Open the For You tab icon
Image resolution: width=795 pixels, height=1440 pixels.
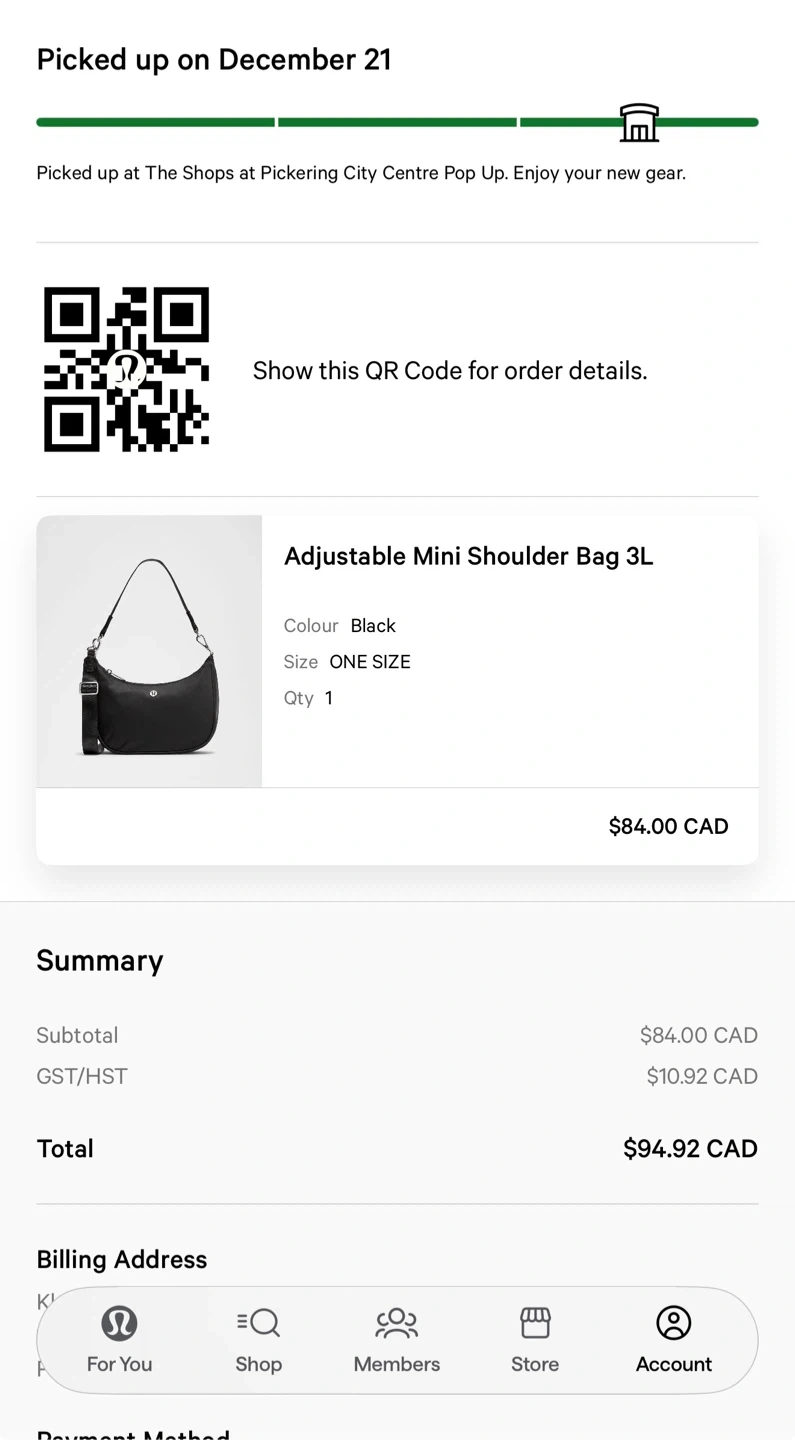[x=119, y=1323]
